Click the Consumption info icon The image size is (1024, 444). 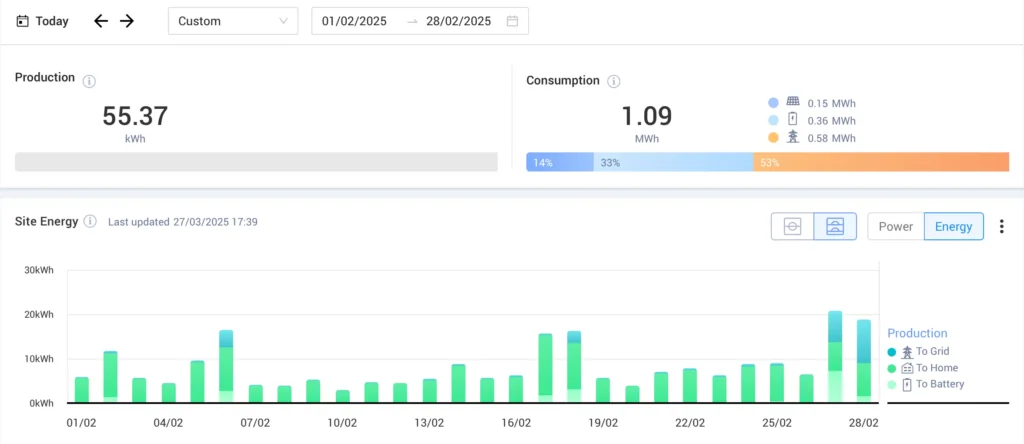coord(613,82)
